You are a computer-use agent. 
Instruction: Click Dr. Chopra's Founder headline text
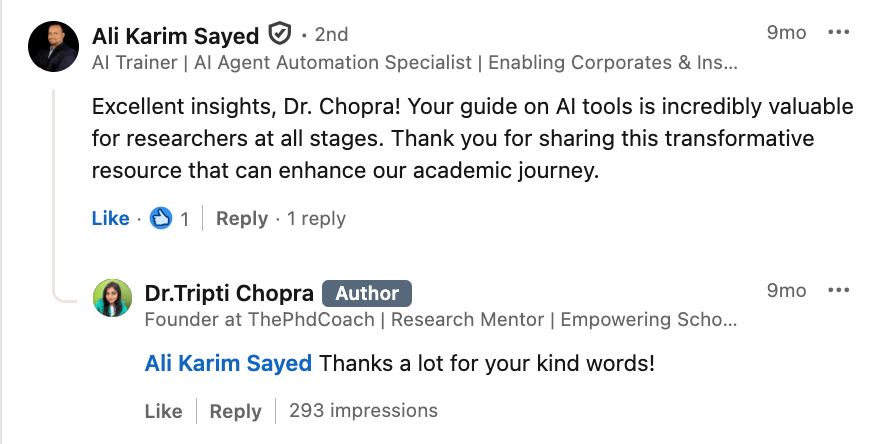(440, 321)
